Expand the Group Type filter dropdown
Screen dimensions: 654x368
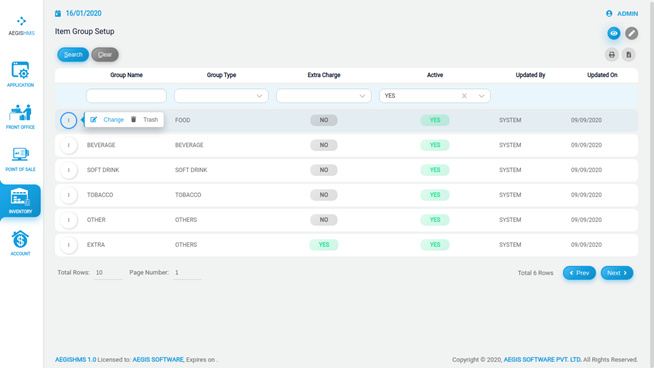click(259, 96)
